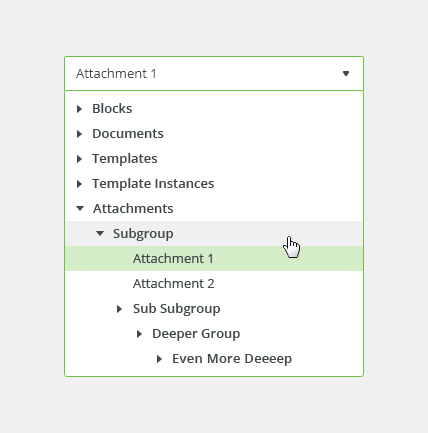
Task: Collapse the Attachments group arrow
Action: 80,209
